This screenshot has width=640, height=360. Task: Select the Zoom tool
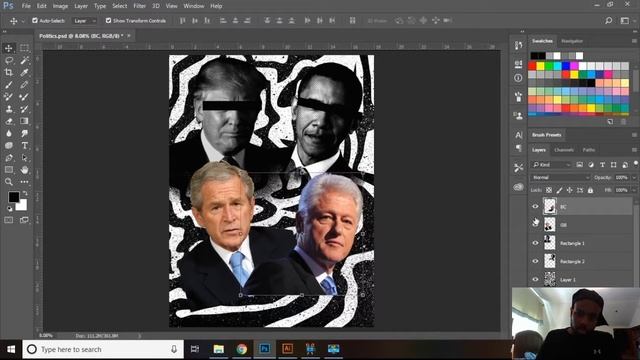coord(9,182)
